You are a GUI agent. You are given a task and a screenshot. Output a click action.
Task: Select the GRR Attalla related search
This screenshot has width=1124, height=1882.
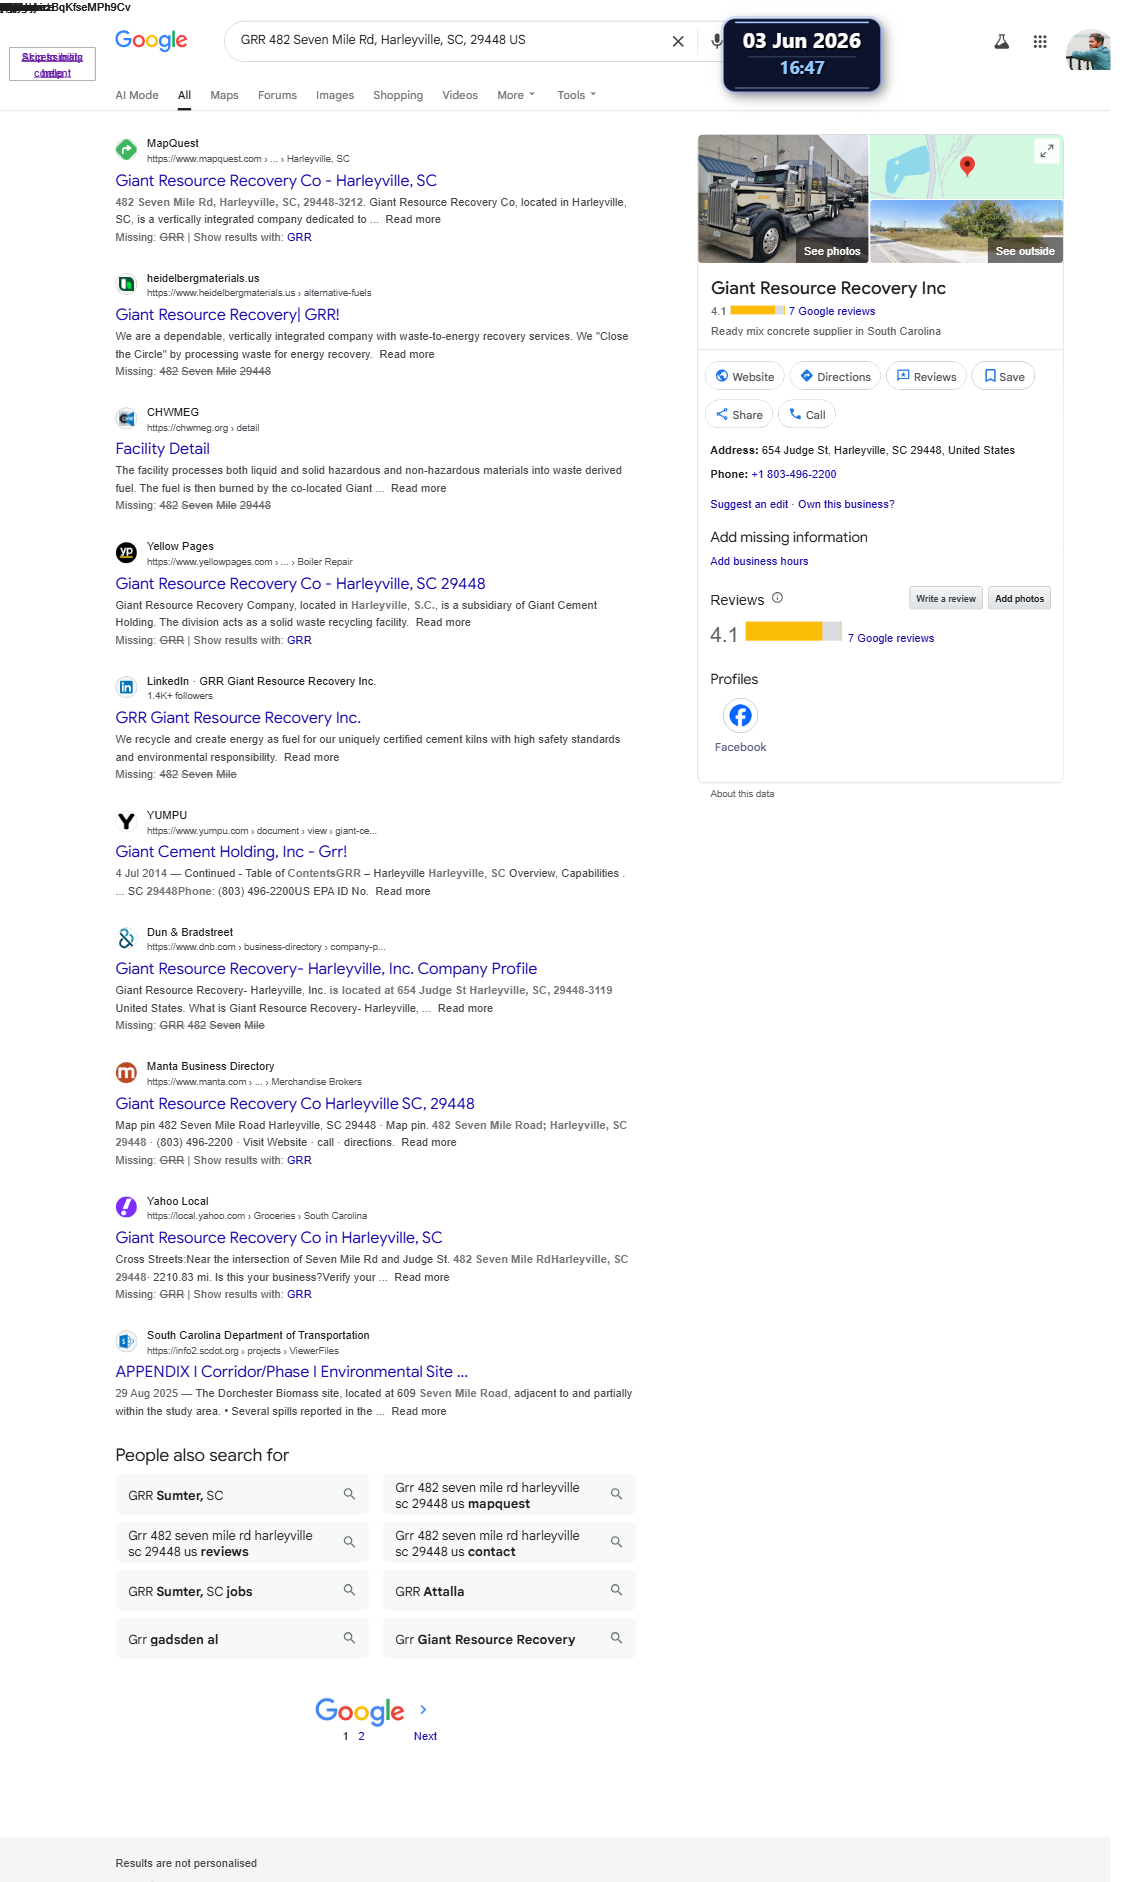coord(509,1591)
